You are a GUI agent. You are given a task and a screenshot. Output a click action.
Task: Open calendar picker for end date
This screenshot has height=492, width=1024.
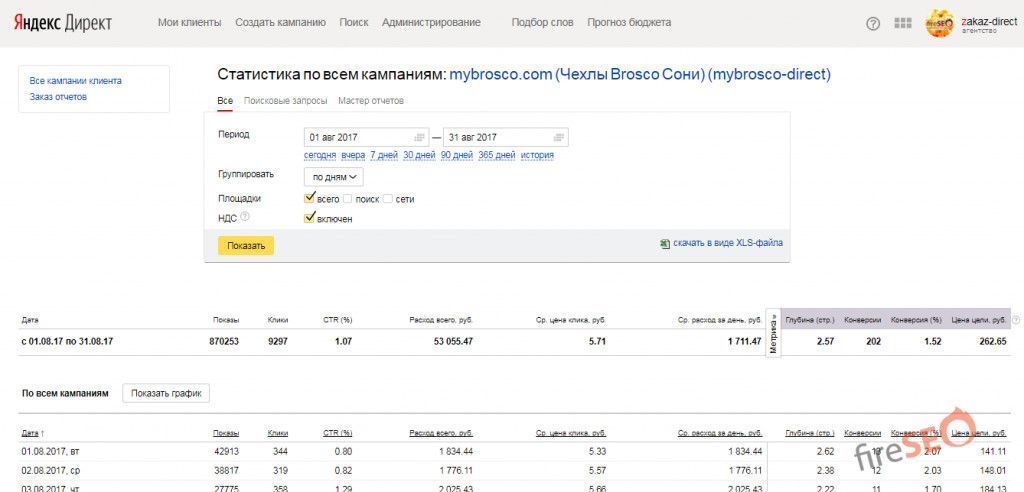click(x=558, y=137)
